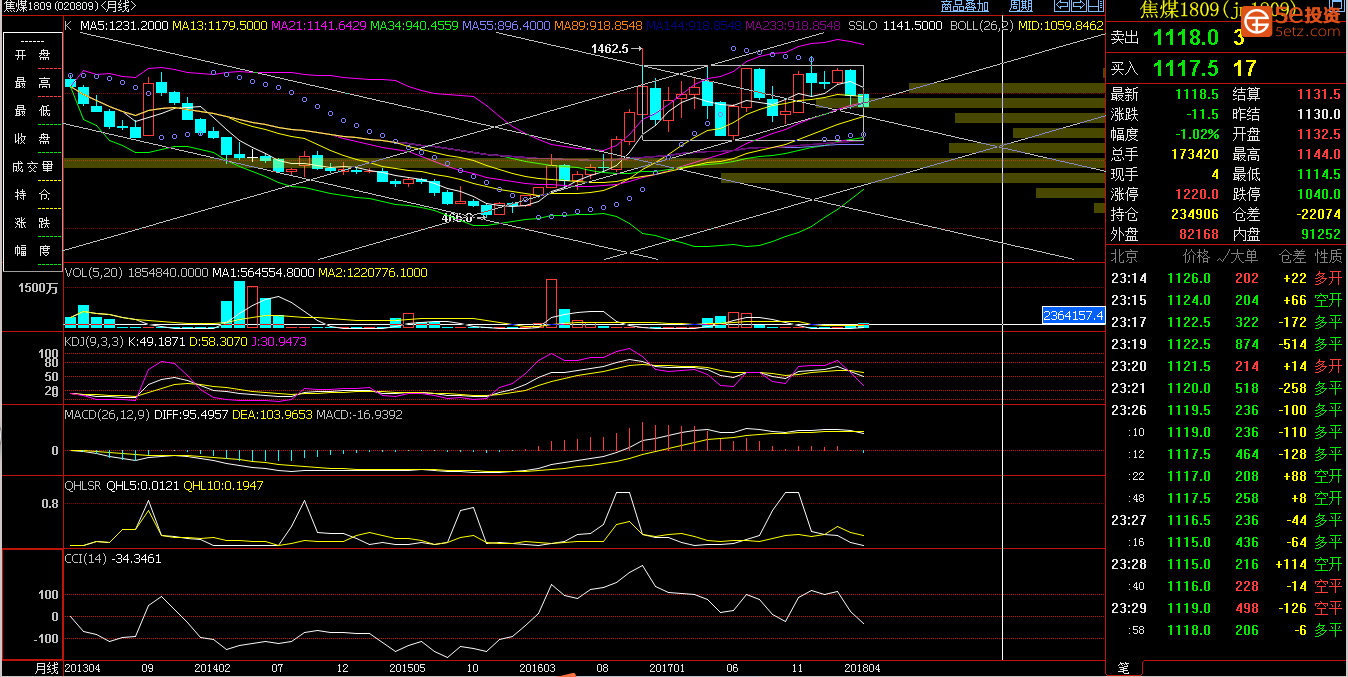Select the 23:14 tick row at 1126.0
The height and width of the screenshot is (677, 1348).
click(1226, 278)
